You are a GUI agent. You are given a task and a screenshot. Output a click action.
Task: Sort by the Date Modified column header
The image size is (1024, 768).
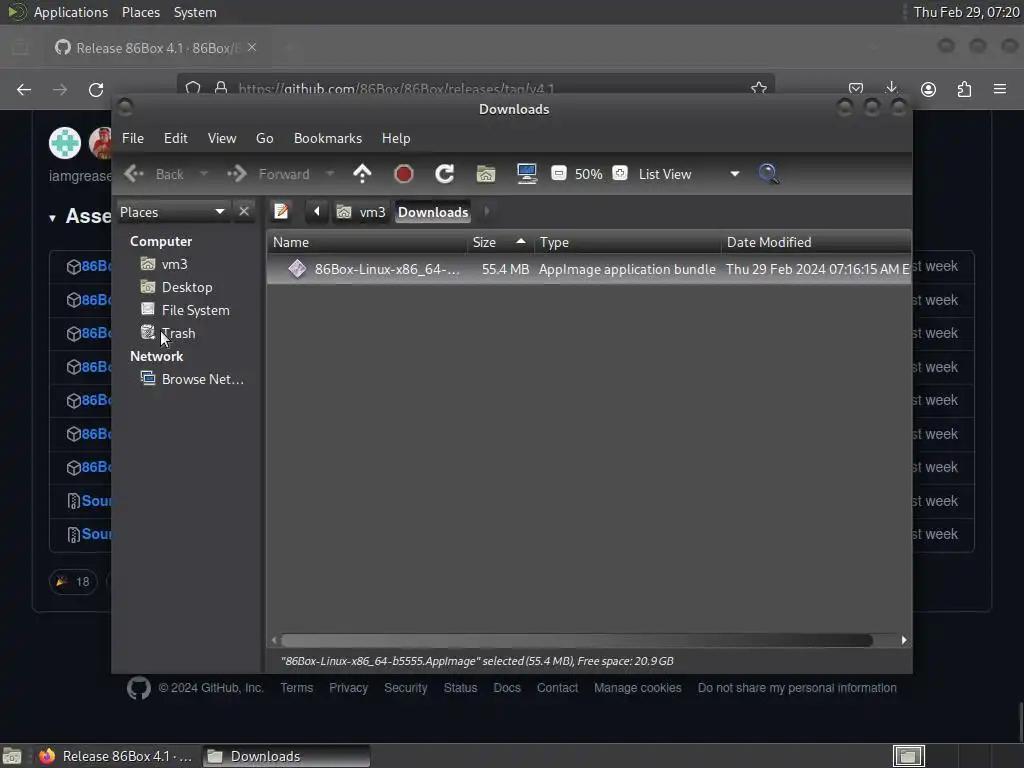[x=816, y=242]
